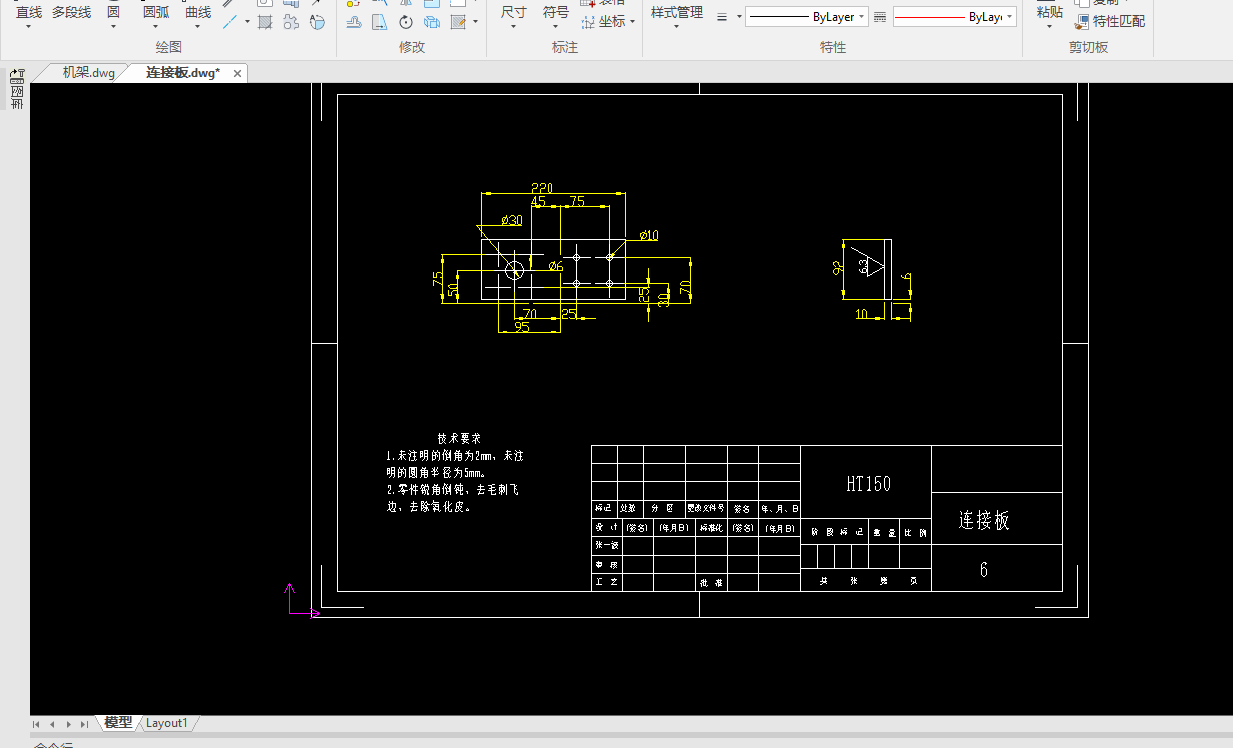Switch to the 模型 model tab
The width and height of the screenshot is (1233, 748).
pos(118,722)
